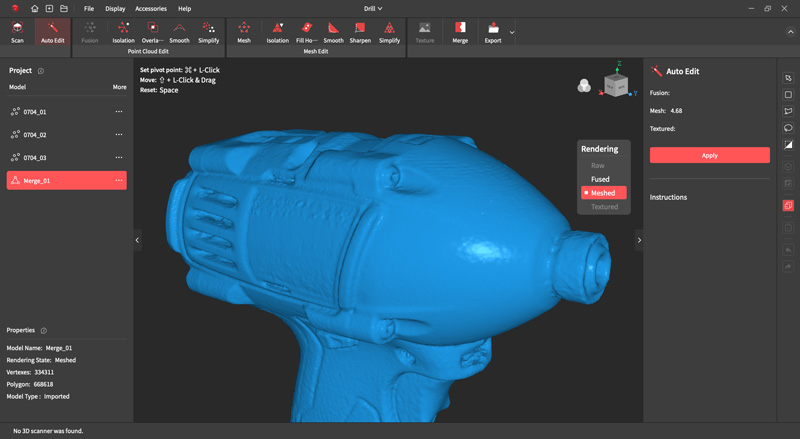Select the Auto Edit wand tool
This screenshot has height=439, width=800.
pyautogui.click(x=53, y=32)
